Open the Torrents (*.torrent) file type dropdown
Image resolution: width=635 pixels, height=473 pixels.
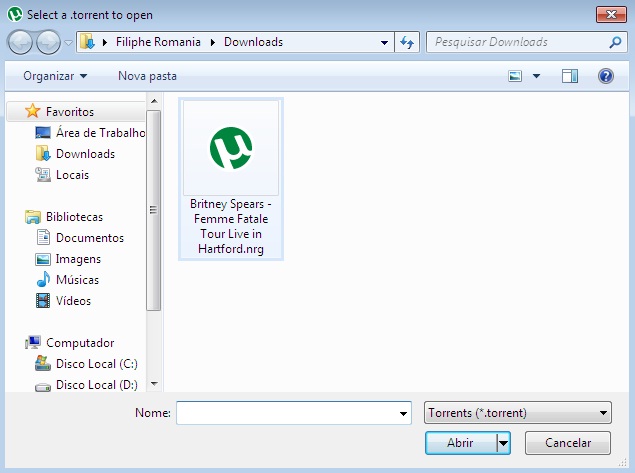pyautogui.click(x=518, y=413)
